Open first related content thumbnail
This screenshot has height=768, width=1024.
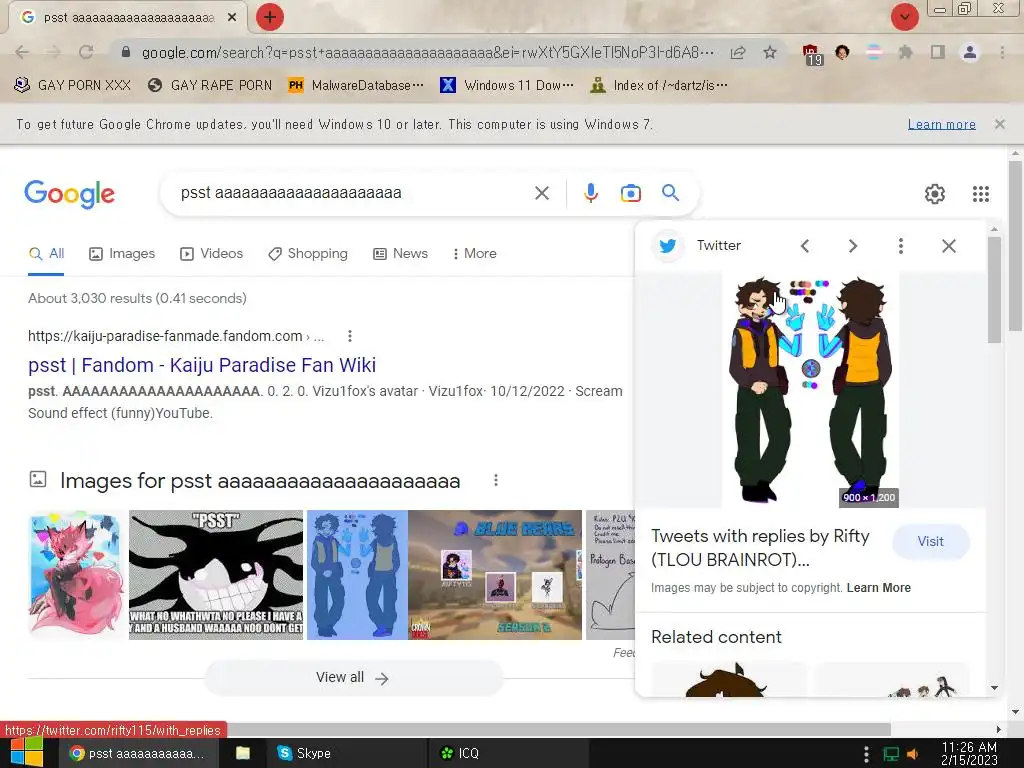728,679
